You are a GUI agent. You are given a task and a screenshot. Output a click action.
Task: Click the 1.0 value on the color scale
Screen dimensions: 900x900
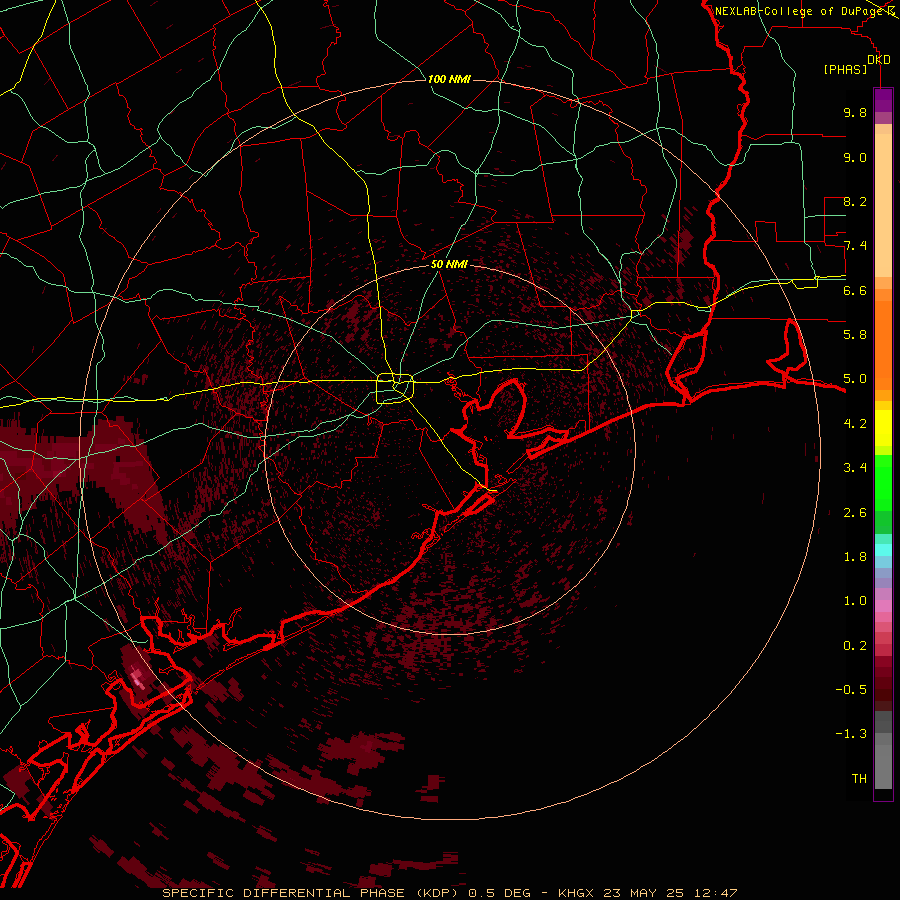[855, 601]
